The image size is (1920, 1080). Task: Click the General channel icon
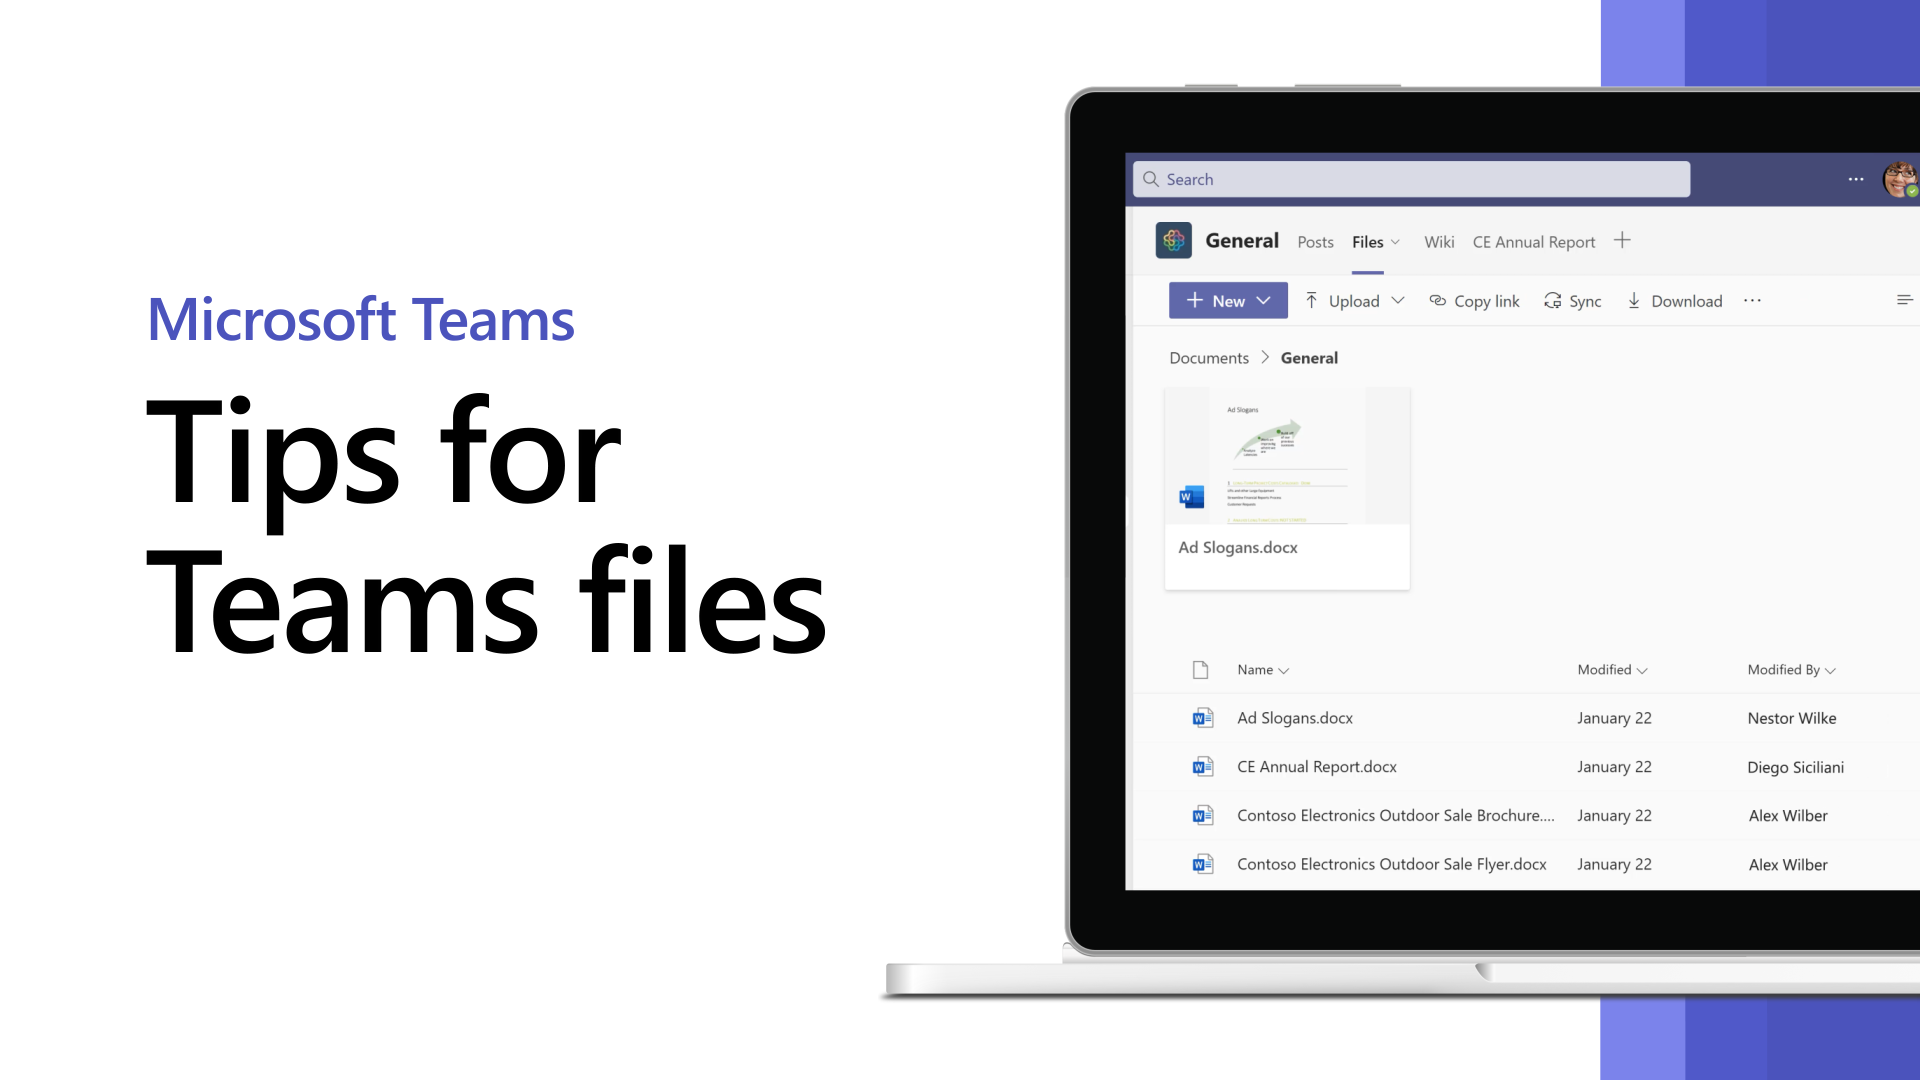(x=1174, y=240)
